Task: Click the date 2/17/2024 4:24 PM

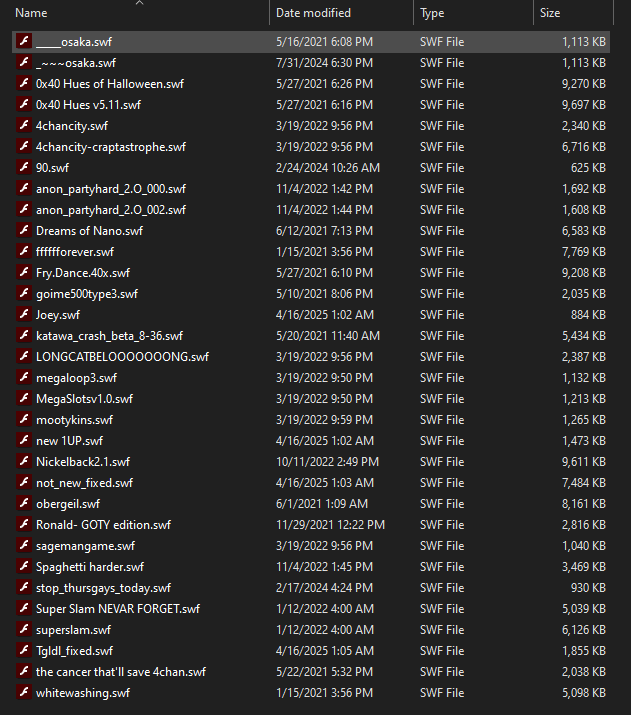Action: tap(324, 588)
